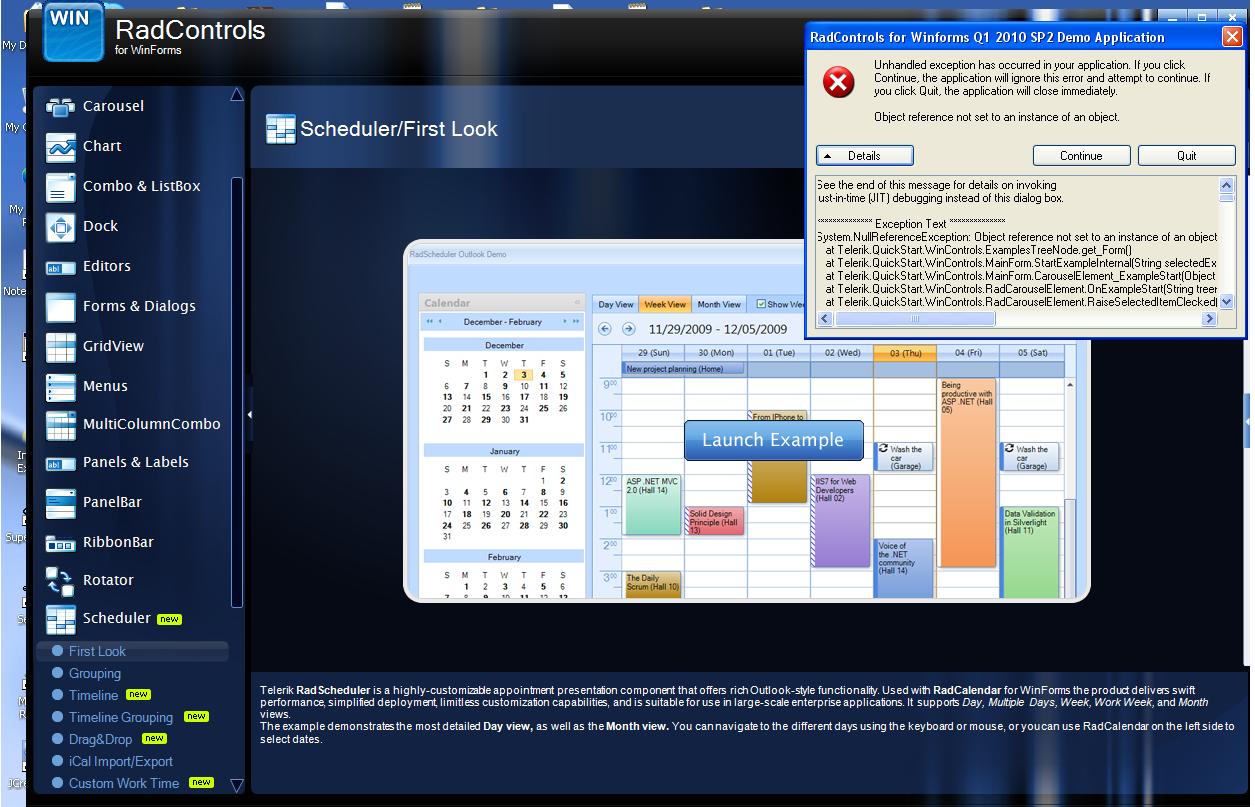1255x807 pixels.
Task: Click the exception horizontal scrollbar thumb
Action: coord(915,319)
